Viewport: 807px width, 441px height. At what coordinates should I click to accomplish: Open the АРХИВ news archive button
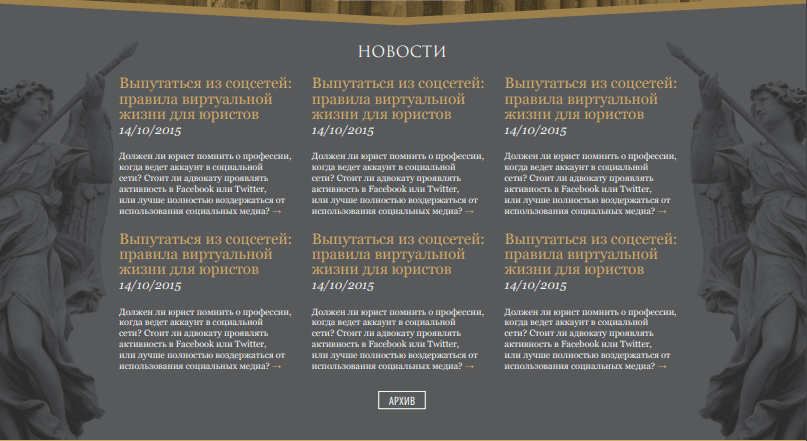pos(403,401)
